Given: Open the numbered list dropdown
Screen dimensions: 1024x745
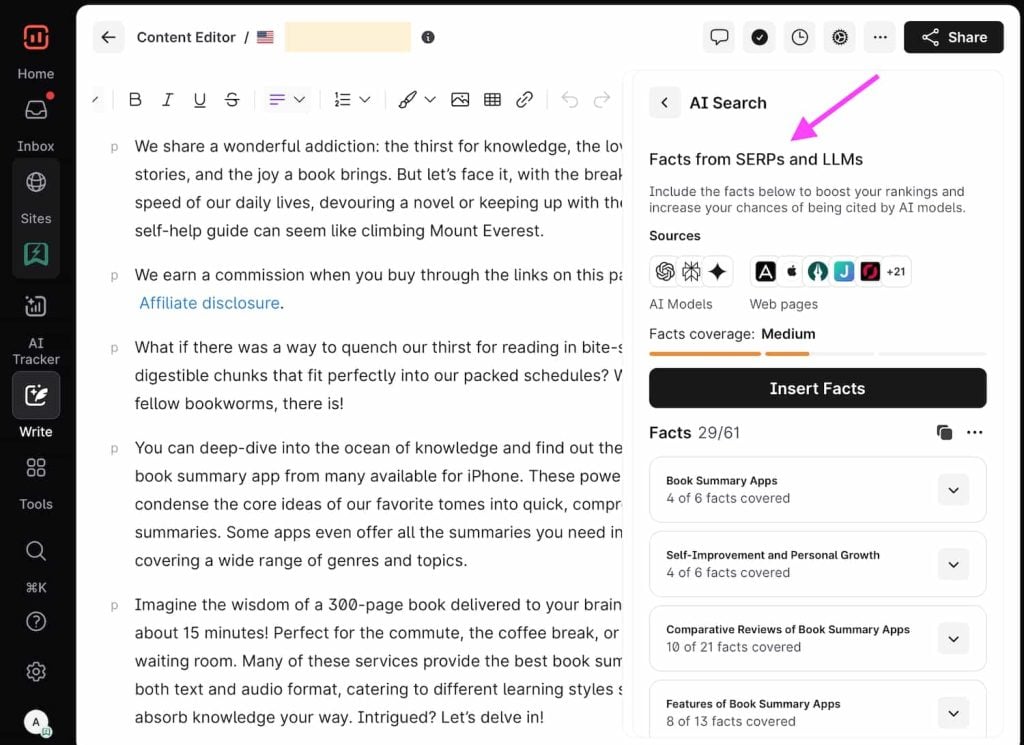Looking at the screenshot, I should tap(352, 100).
